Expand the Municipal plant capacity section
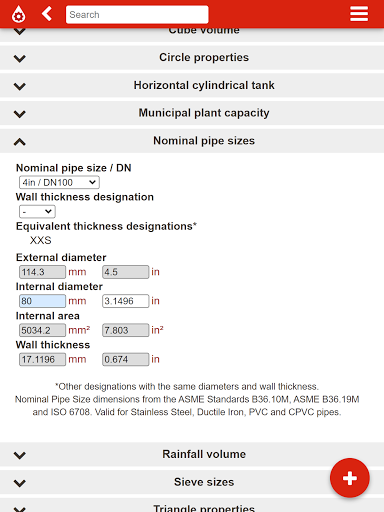The width and height of the screenshot is (384, 512). [x=192, y=113]
